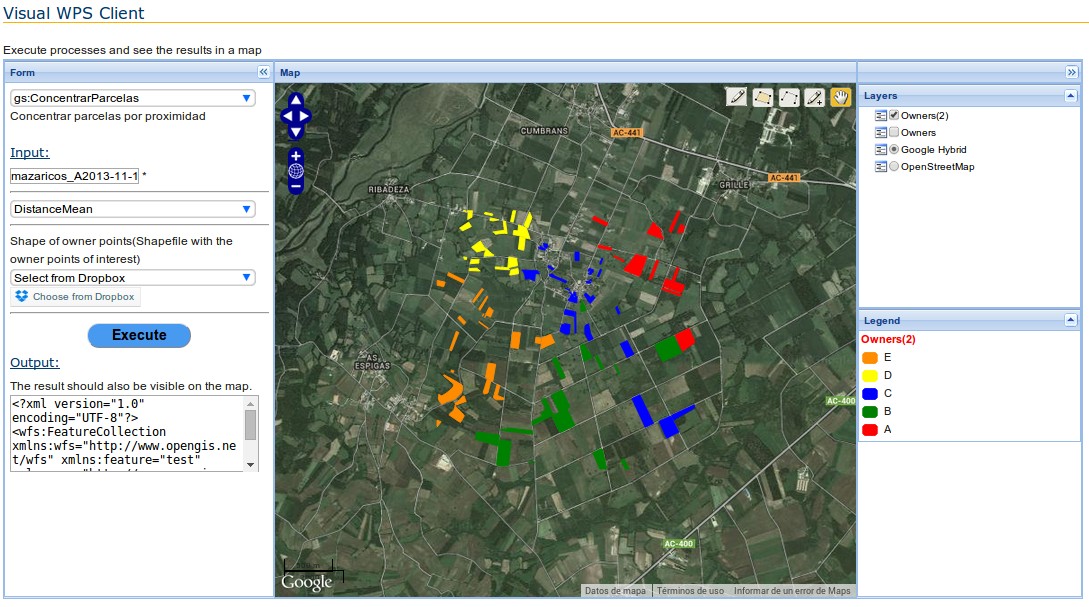Click the Choose from Dropbox button
The width and height of the screenshot is (1089, 607).
click(76, 297)
